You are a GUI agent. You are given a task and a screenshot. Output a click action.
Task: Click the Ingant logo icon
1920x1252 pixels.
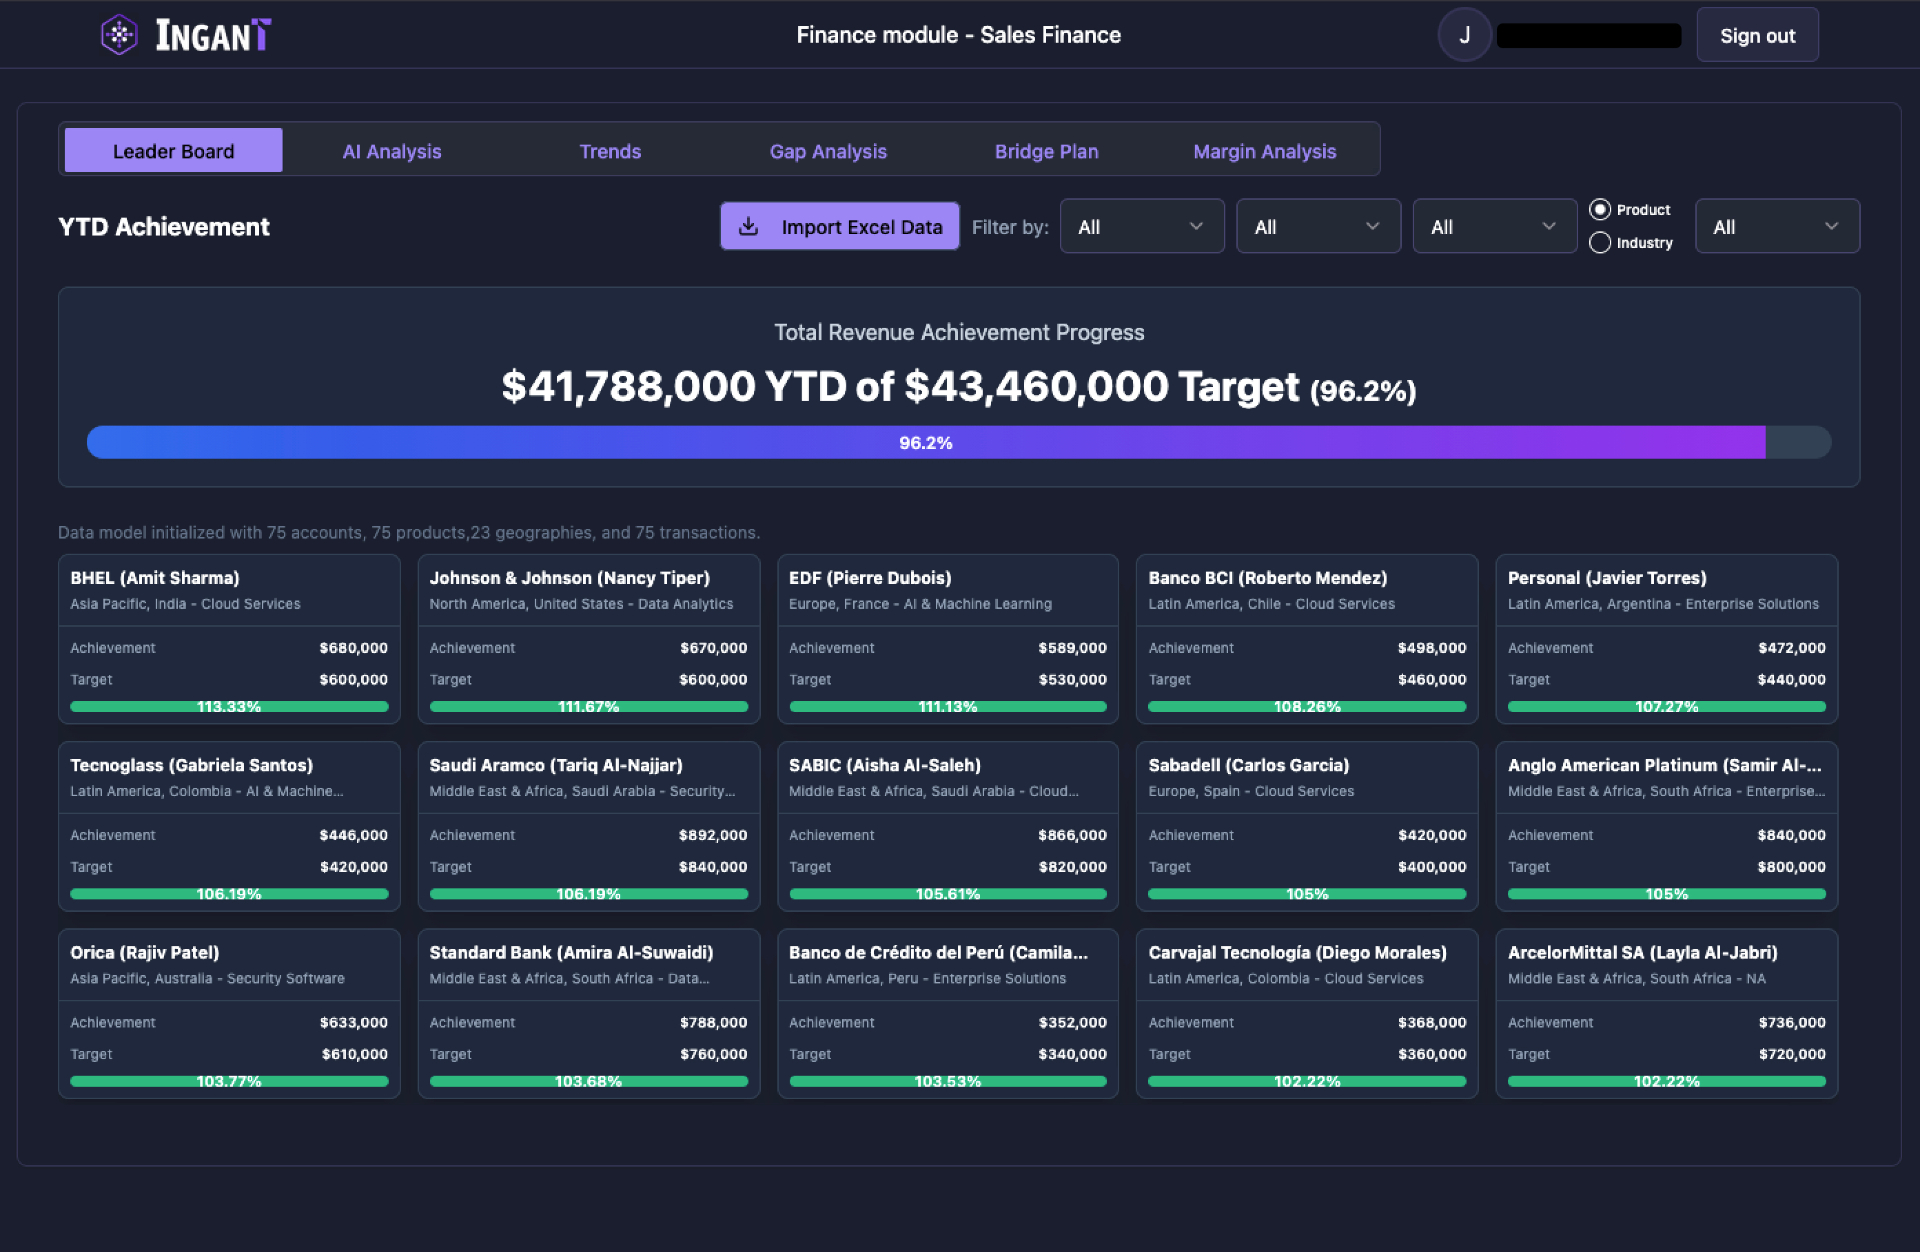tap(119, 35)
